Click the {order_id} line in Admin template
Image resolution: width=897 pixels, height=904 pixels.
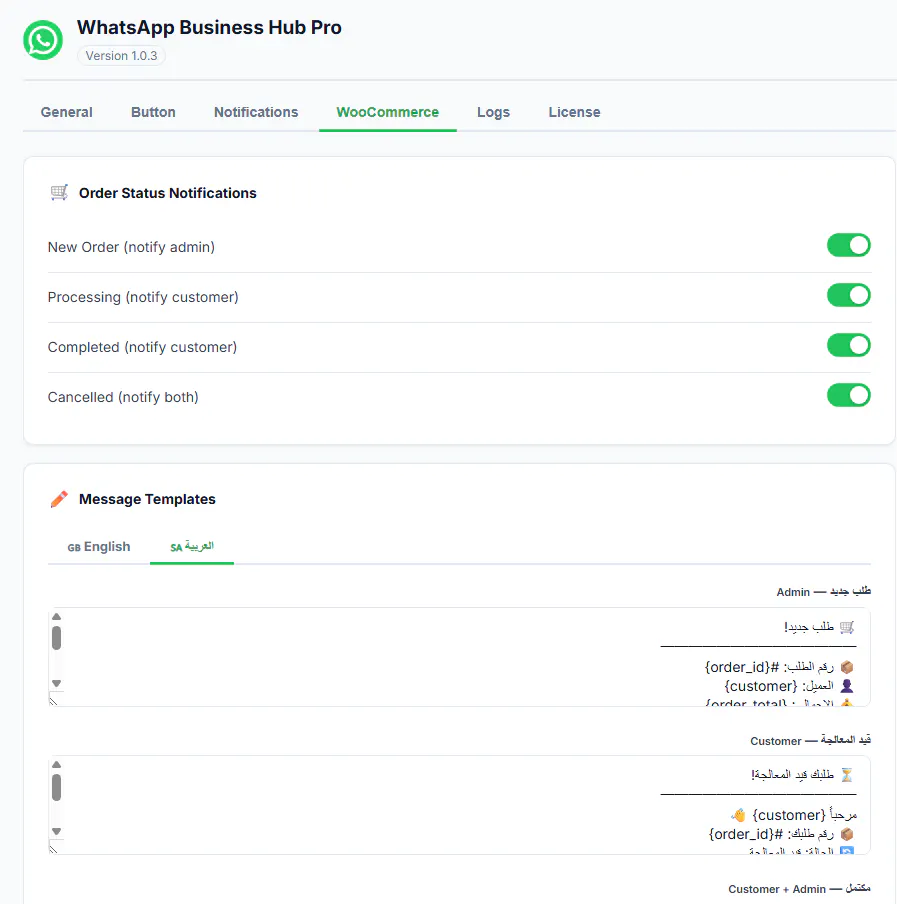click(779, 667)
